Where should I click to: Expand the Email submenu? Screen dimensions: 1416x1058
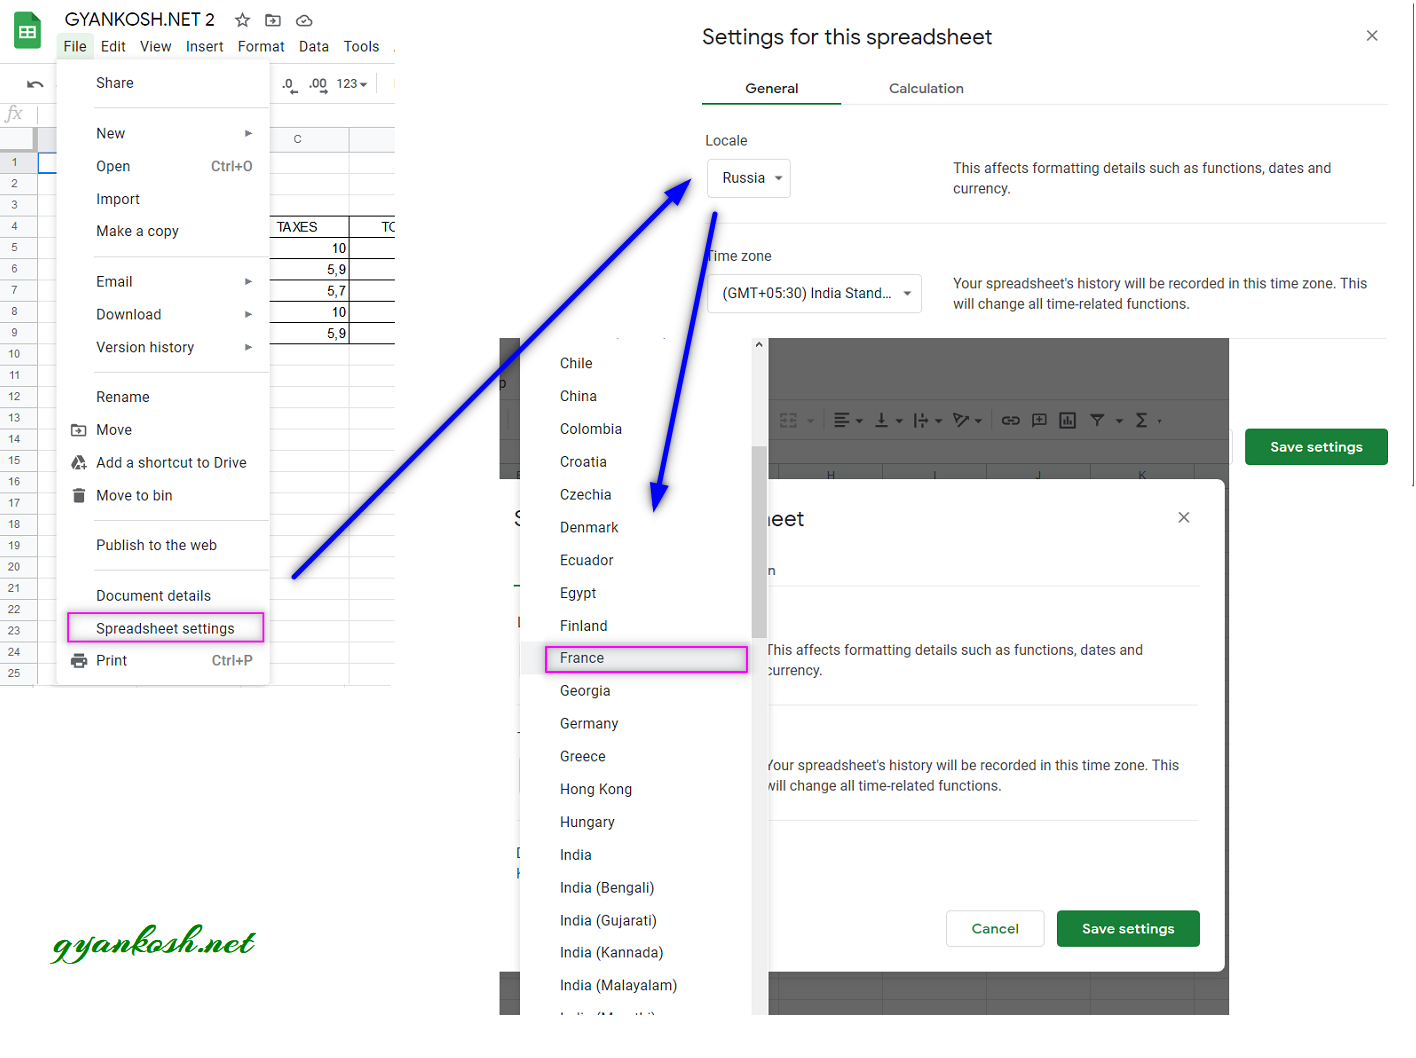click(x=163, y=281)
